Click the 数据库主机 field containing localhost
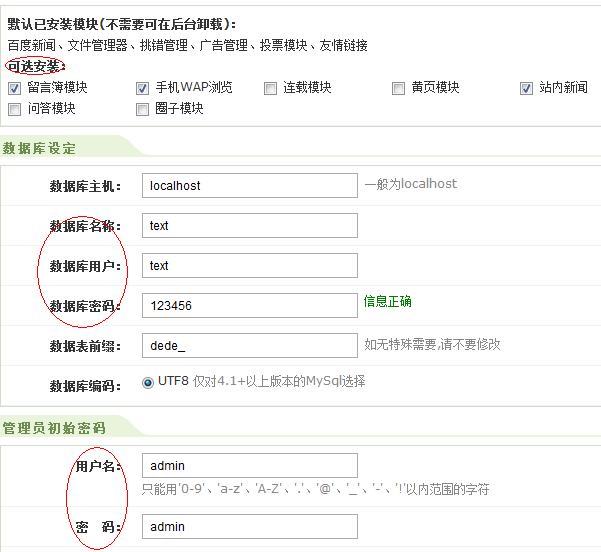 pyautogui.click(x=249, y=185)
